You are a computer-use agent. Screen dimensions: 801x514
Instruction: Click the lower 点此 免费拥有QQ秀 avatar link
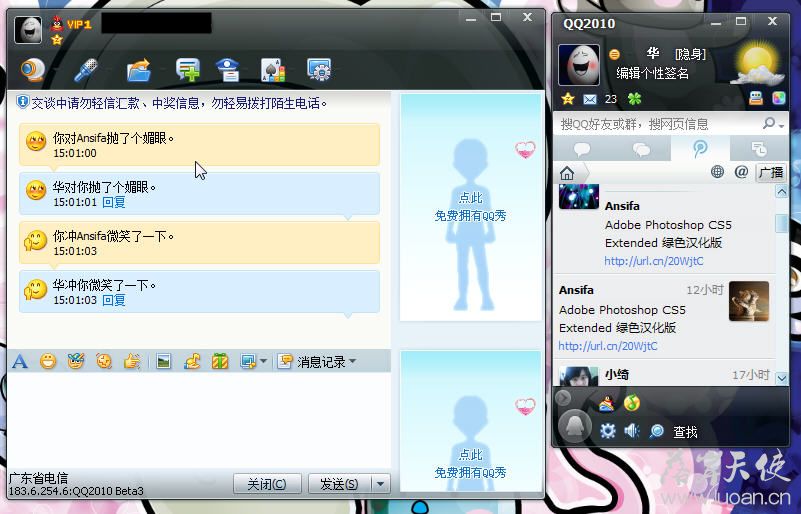click(x=470, y=463)
